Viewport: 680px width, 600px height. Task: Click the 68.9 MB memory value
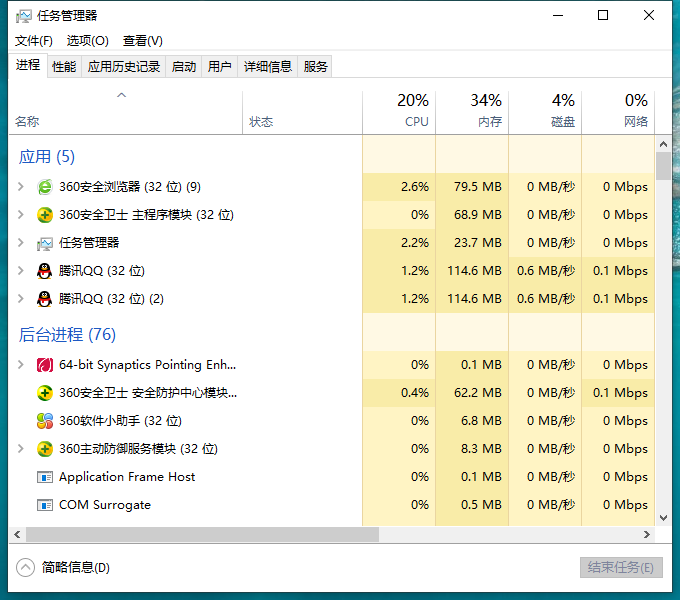pyautogui.click(x=477, y=215)
